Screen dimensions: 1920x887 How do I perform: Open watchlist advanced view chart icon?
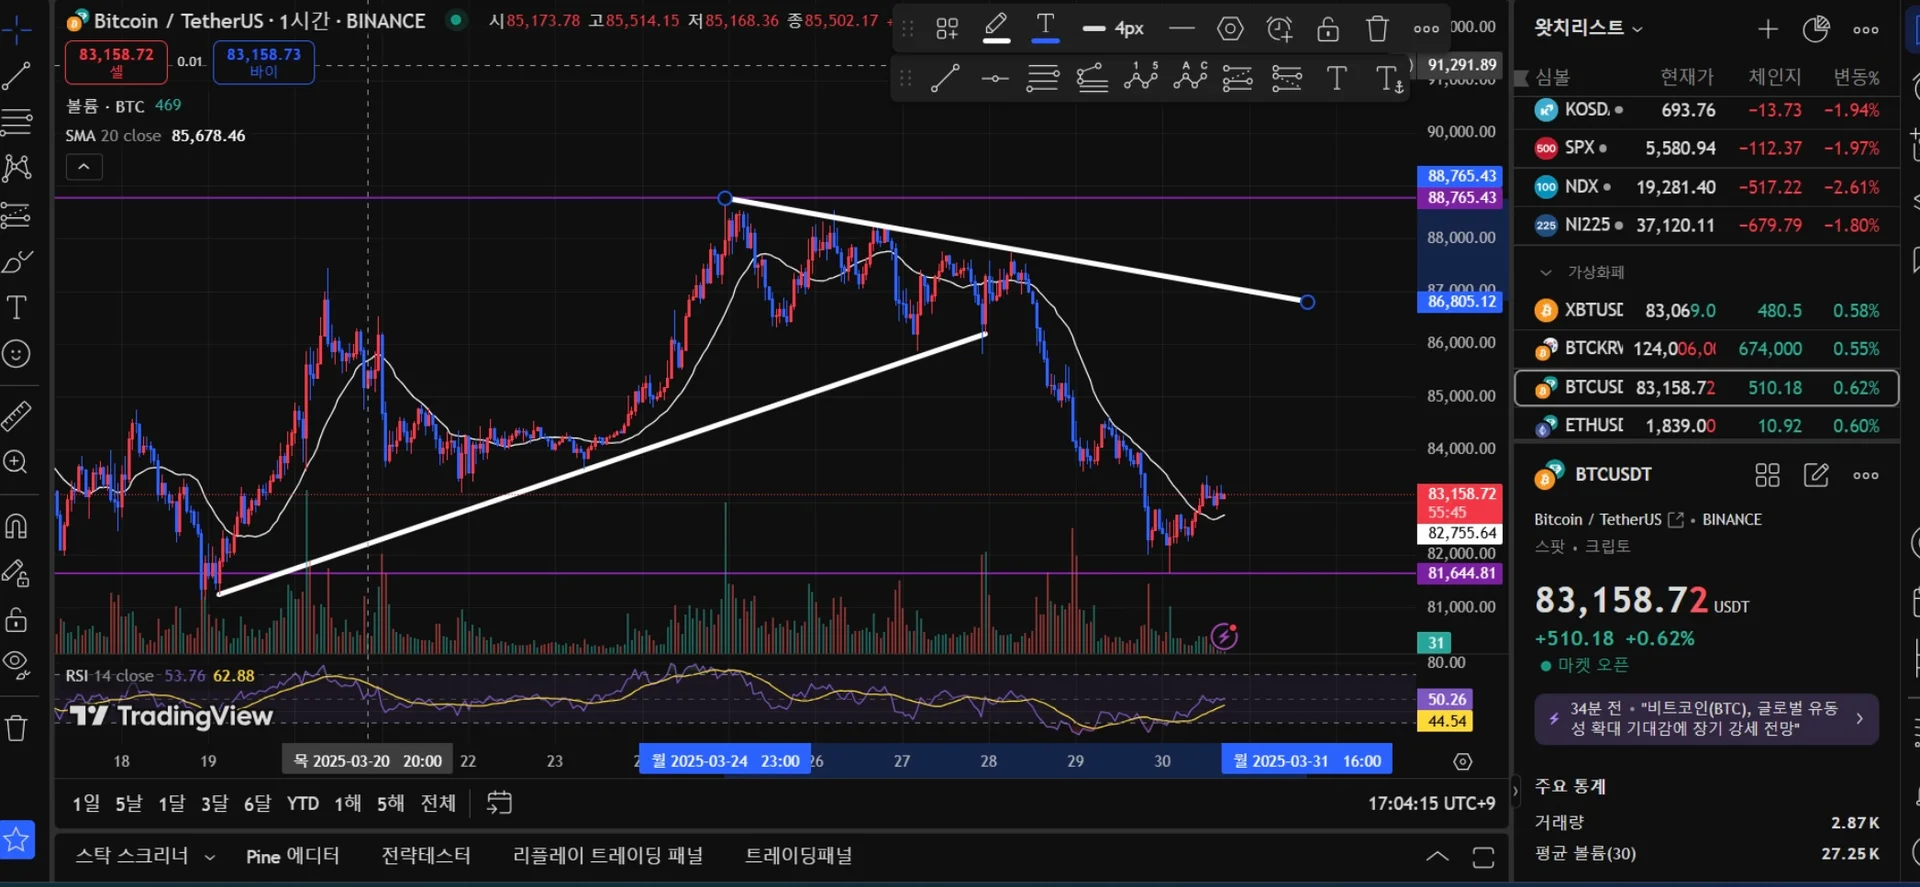click(1816, 29)
